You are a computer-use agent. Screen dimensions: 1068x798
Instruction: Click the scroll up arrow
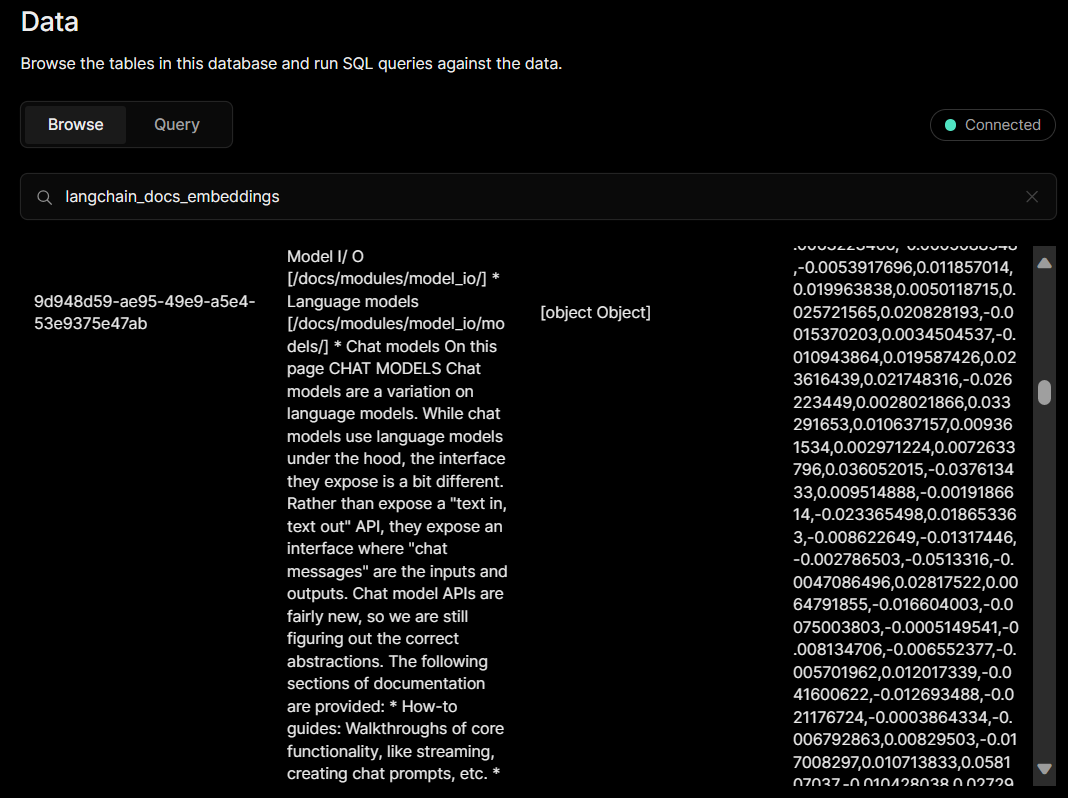[x=1044, y=264]
